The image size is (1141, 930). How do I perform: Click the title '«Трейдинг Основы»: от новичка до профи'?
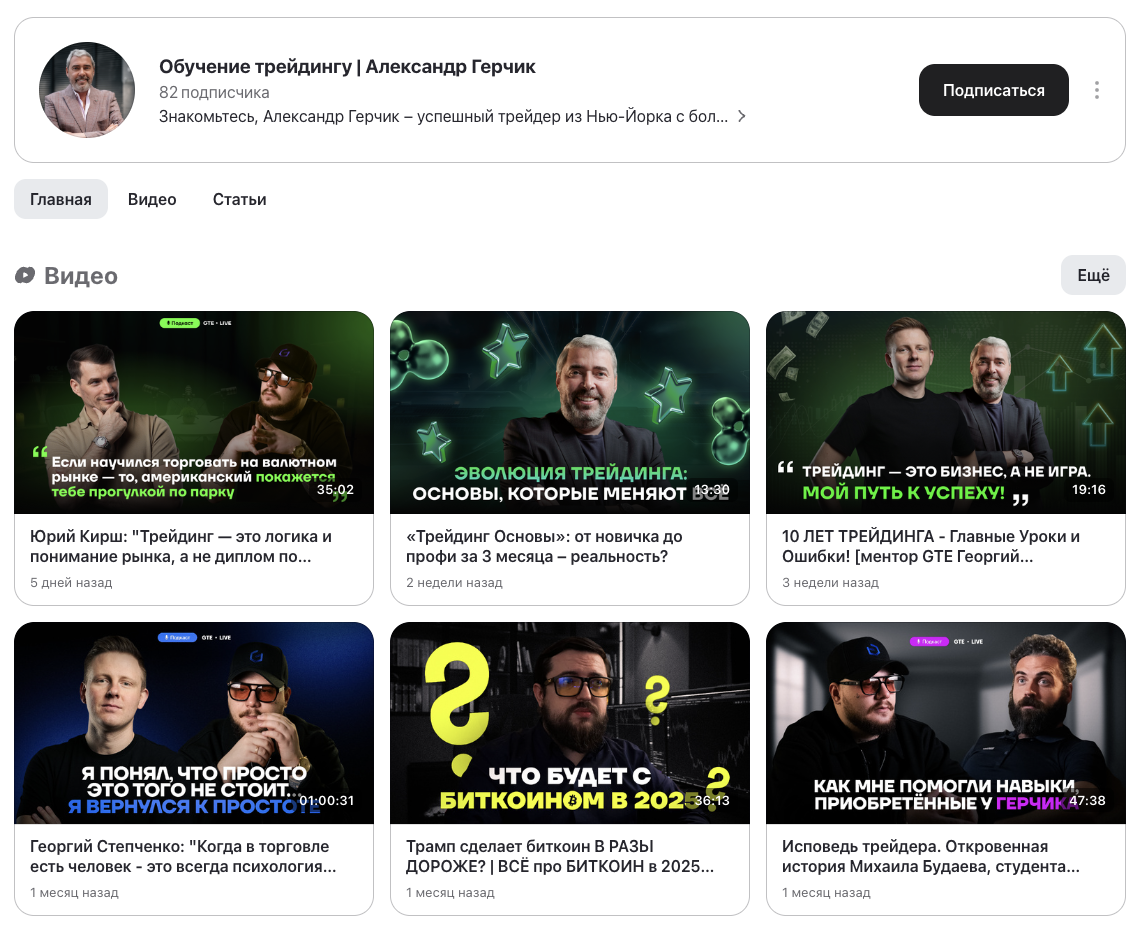(x=544, y=547)
